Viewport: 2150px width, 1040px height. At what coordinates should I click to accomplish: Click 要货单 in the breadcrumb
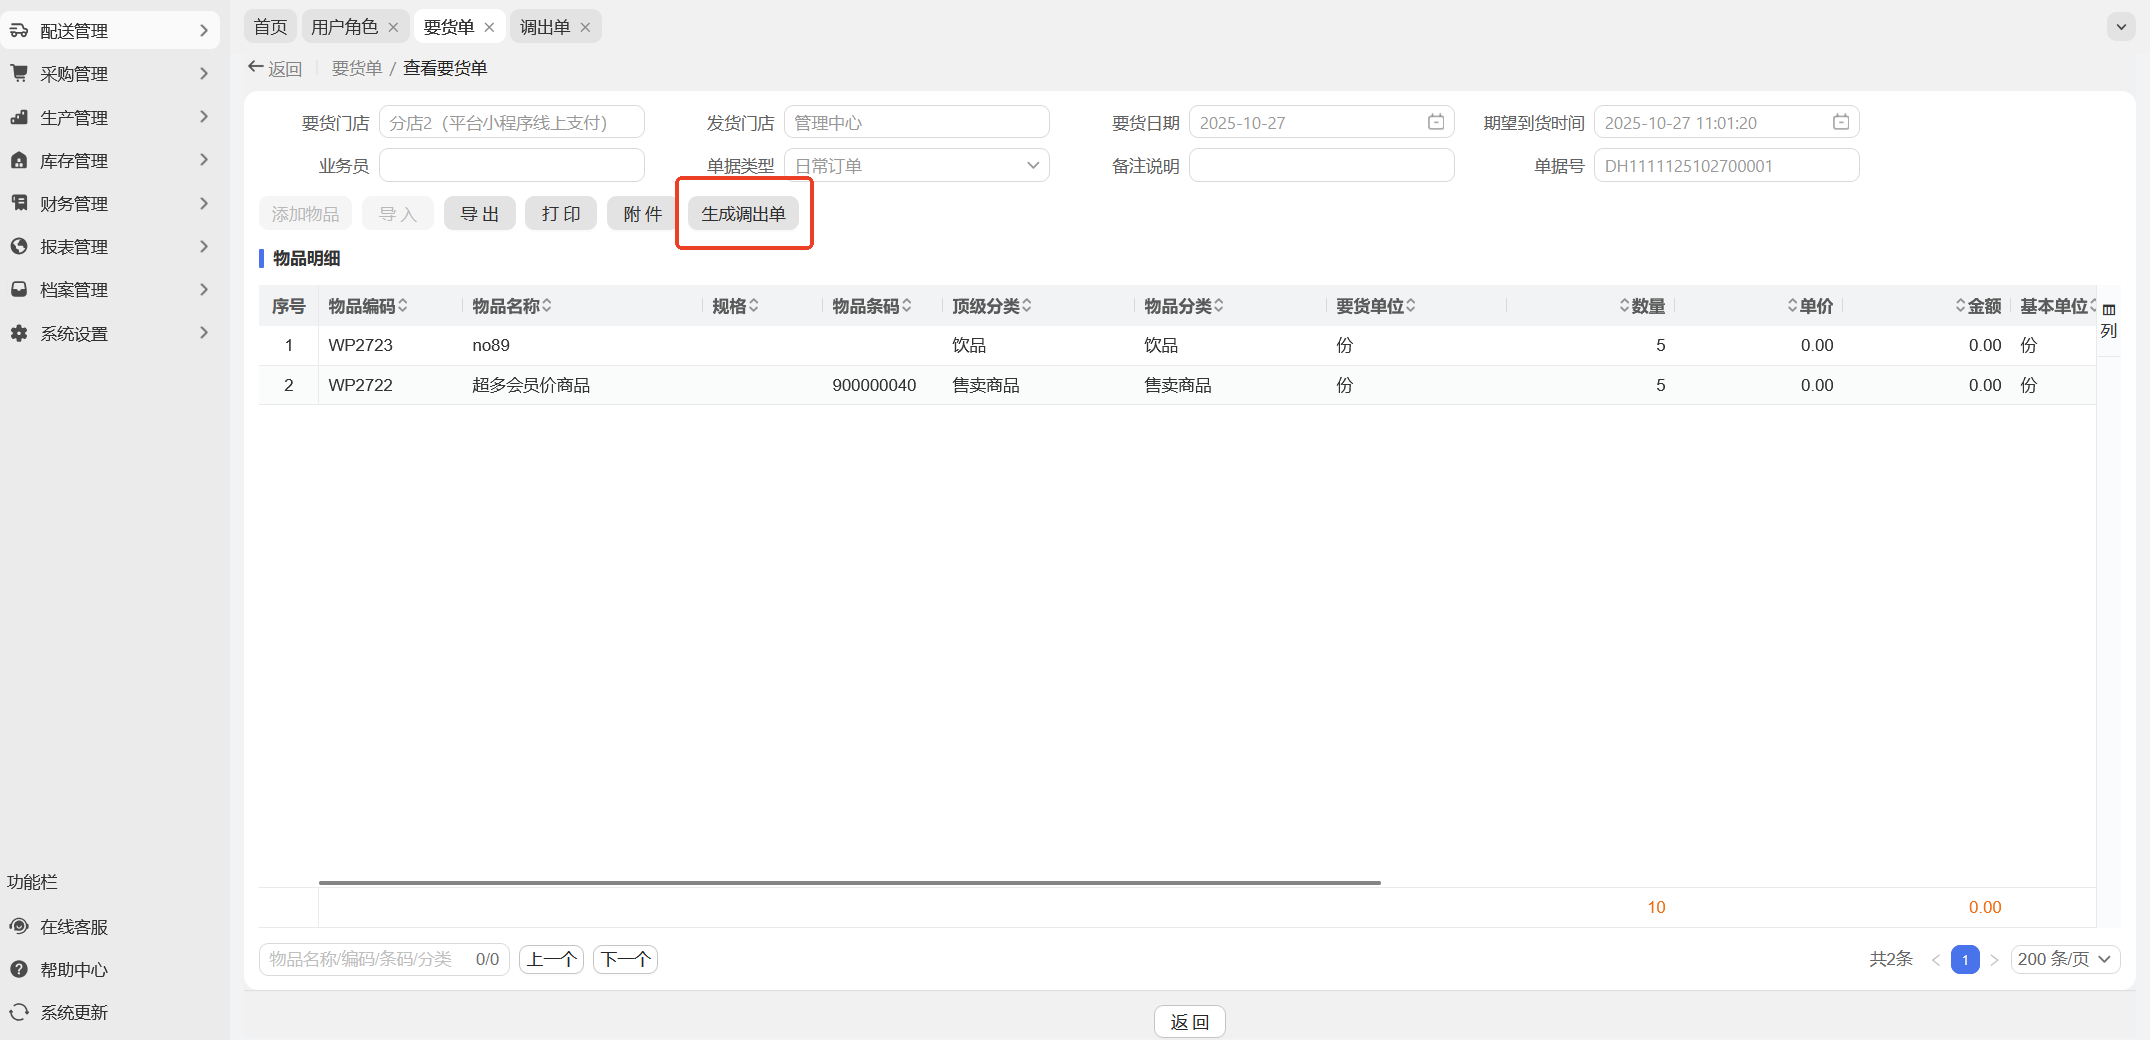click(x=357, y=68)
